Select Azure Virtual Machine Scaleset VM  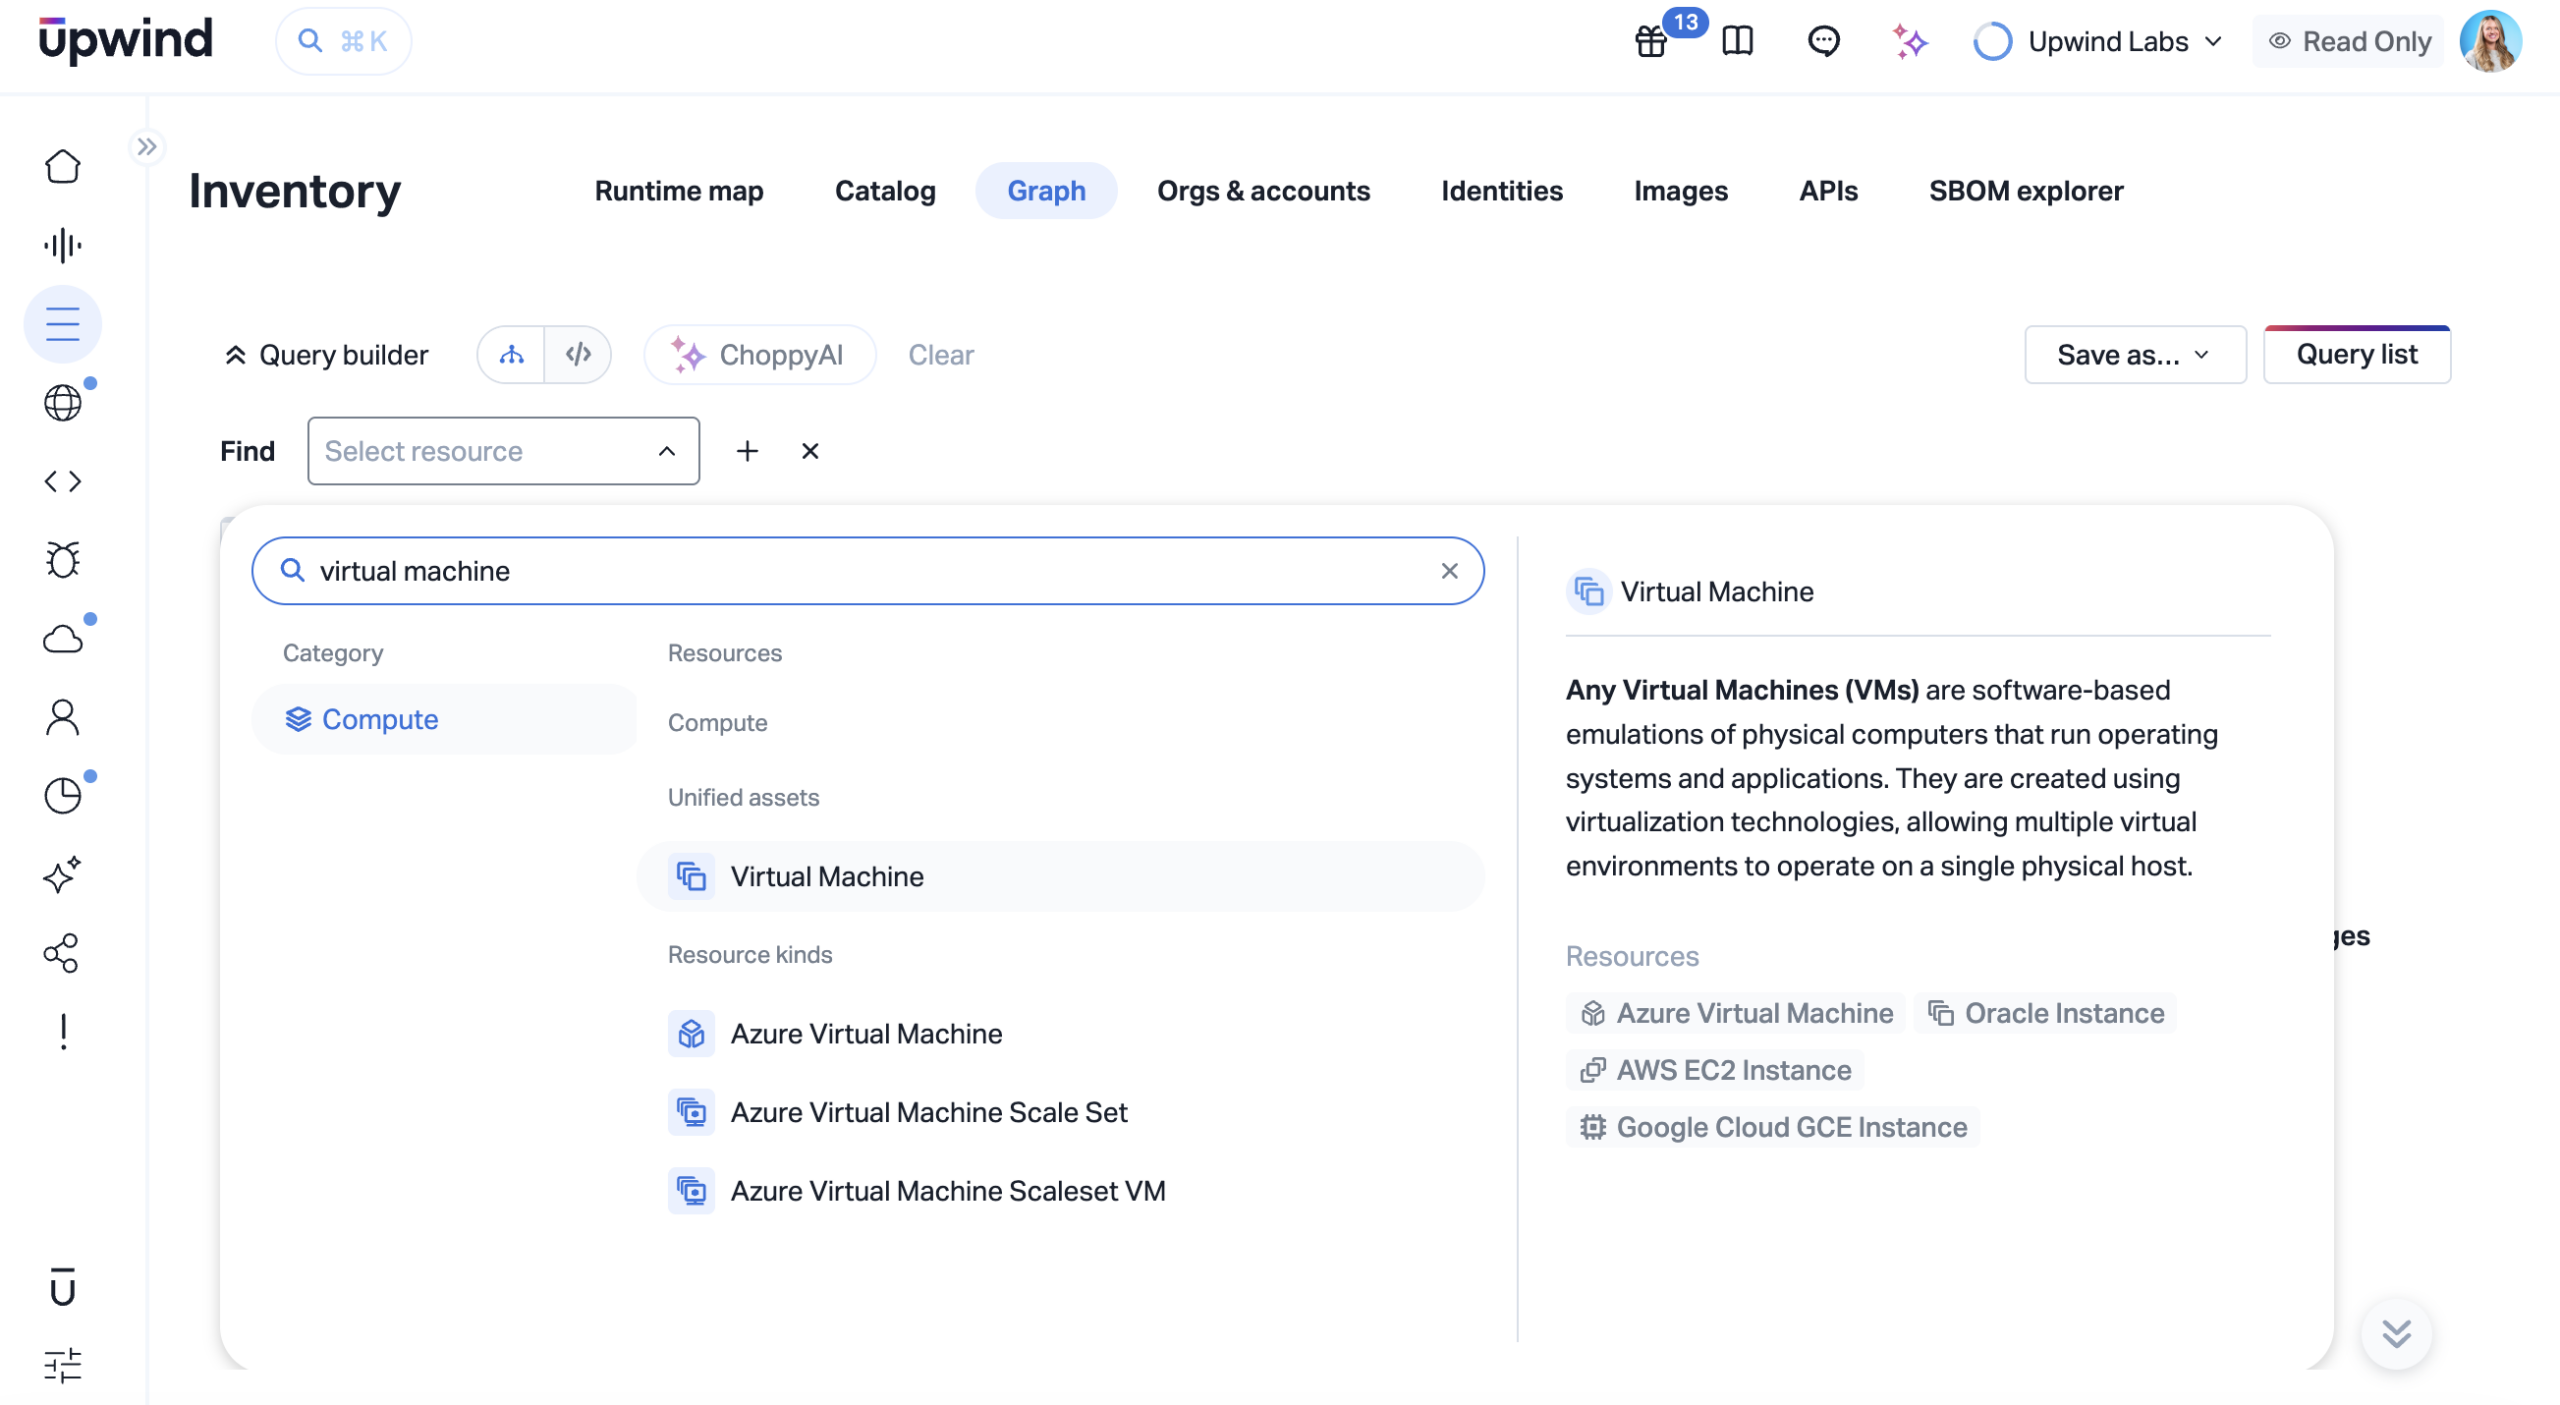point(1060,1190)
